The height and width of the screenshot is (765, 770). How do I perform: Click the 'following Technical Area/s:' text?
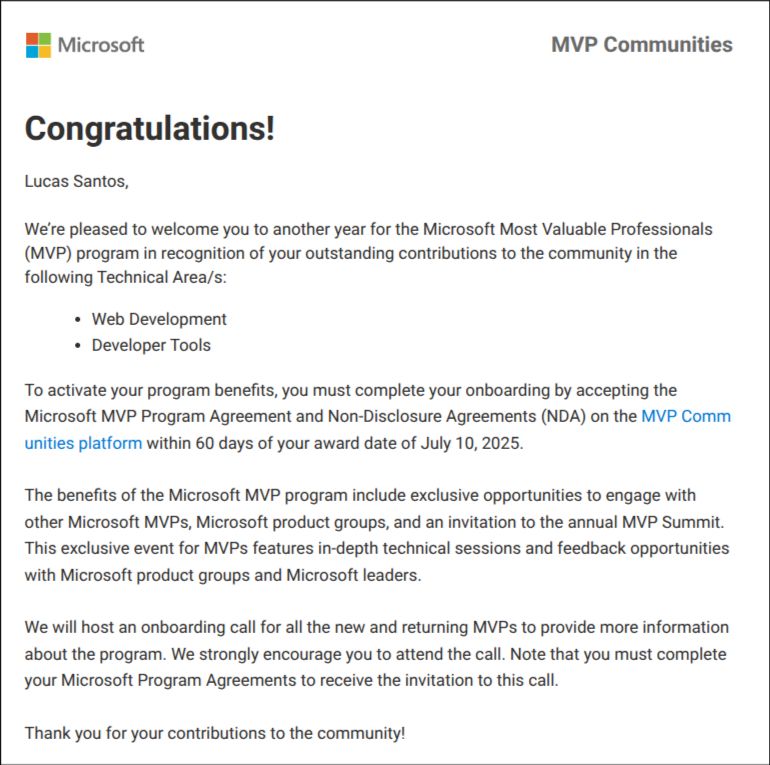tap(126, 277)
